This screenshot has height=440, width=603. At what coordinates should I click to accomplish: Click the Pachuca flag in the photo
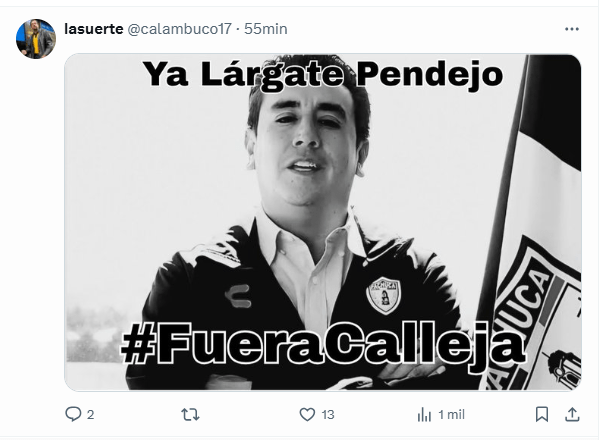pyautogui.click(x=535, y=231)
